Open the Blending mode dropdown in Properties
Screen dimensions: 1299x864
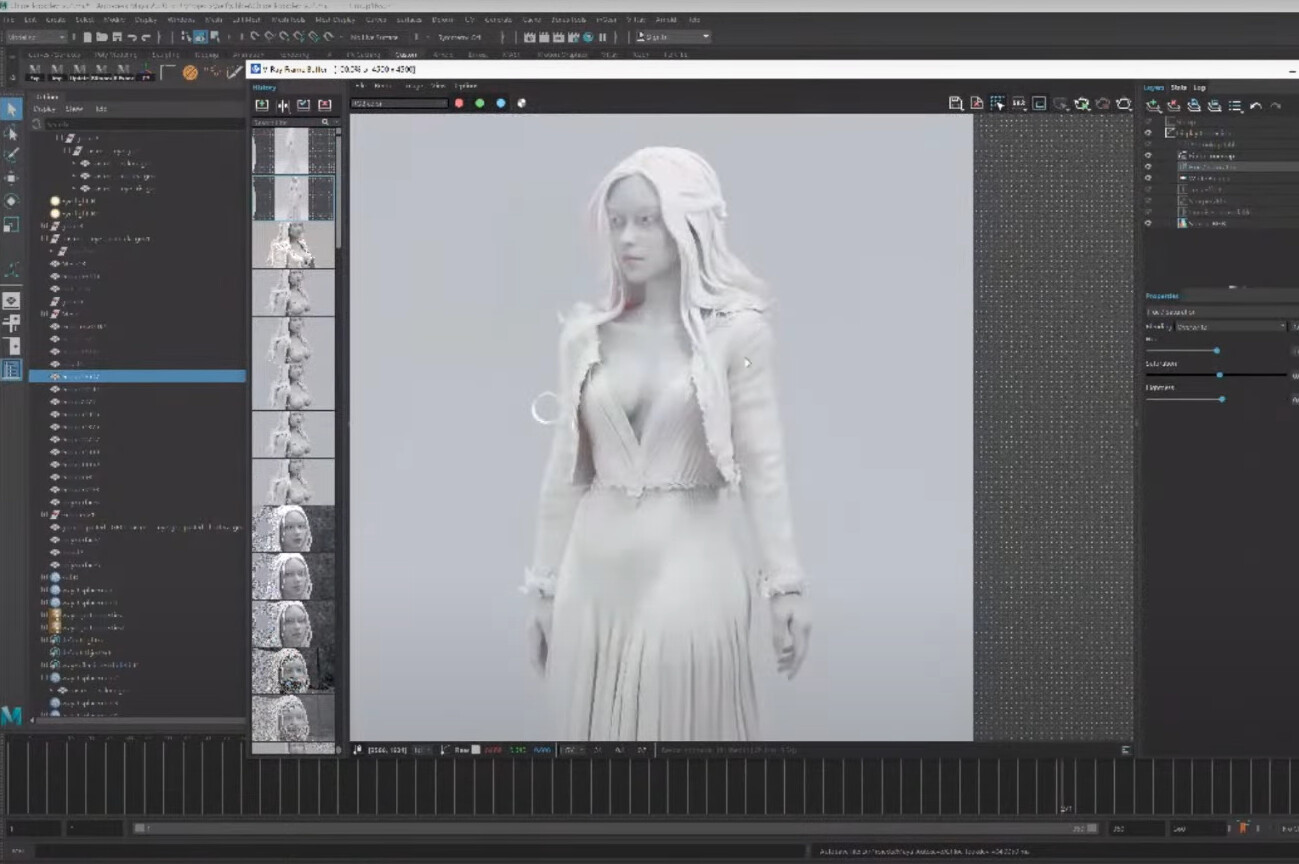click(x=1230, y=327)
